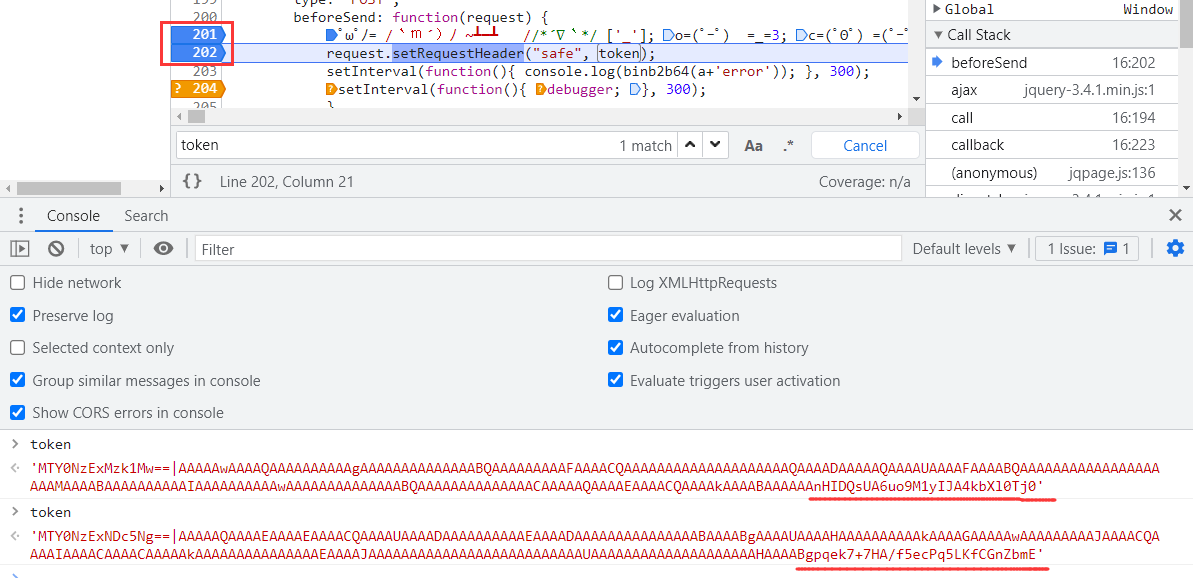Select the Console tab
1193x578 pixels.
click(x=73, y=216)
